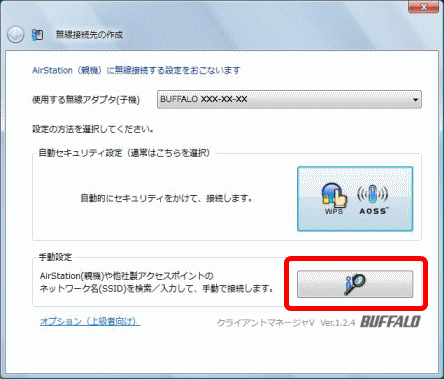Screen dimensions: 444x379
Task: Click the クライアントマネージャV Ver.1.2.4 text
Action: pyautogui.click(x=286, y=323)
